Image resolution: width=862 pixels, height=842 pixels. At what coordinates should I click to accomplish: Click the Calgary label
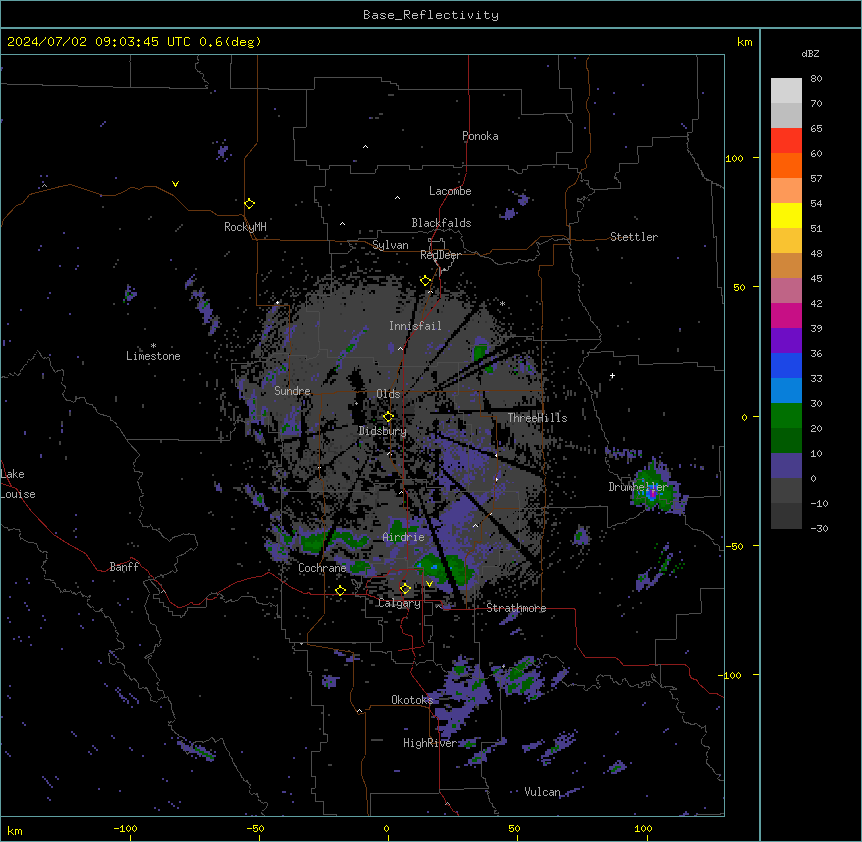tap(399, 603)
